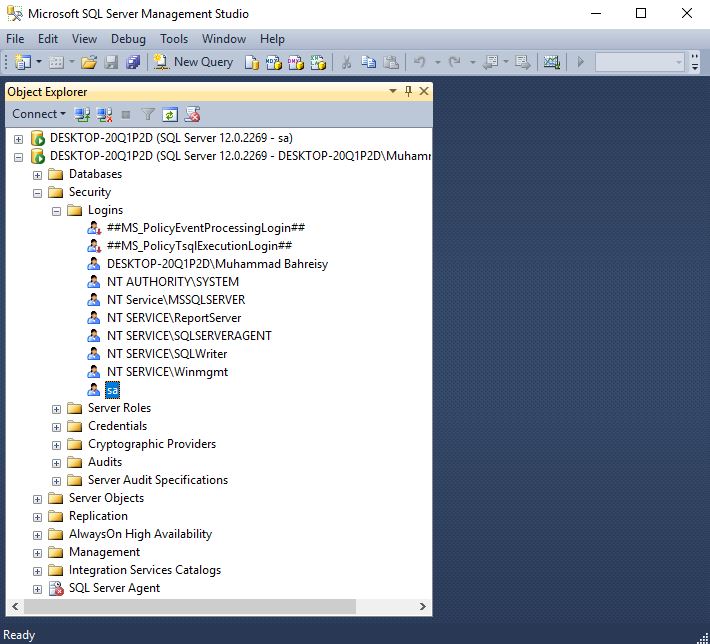Click the Refresh icon in Object Explorer

(170, 115)
